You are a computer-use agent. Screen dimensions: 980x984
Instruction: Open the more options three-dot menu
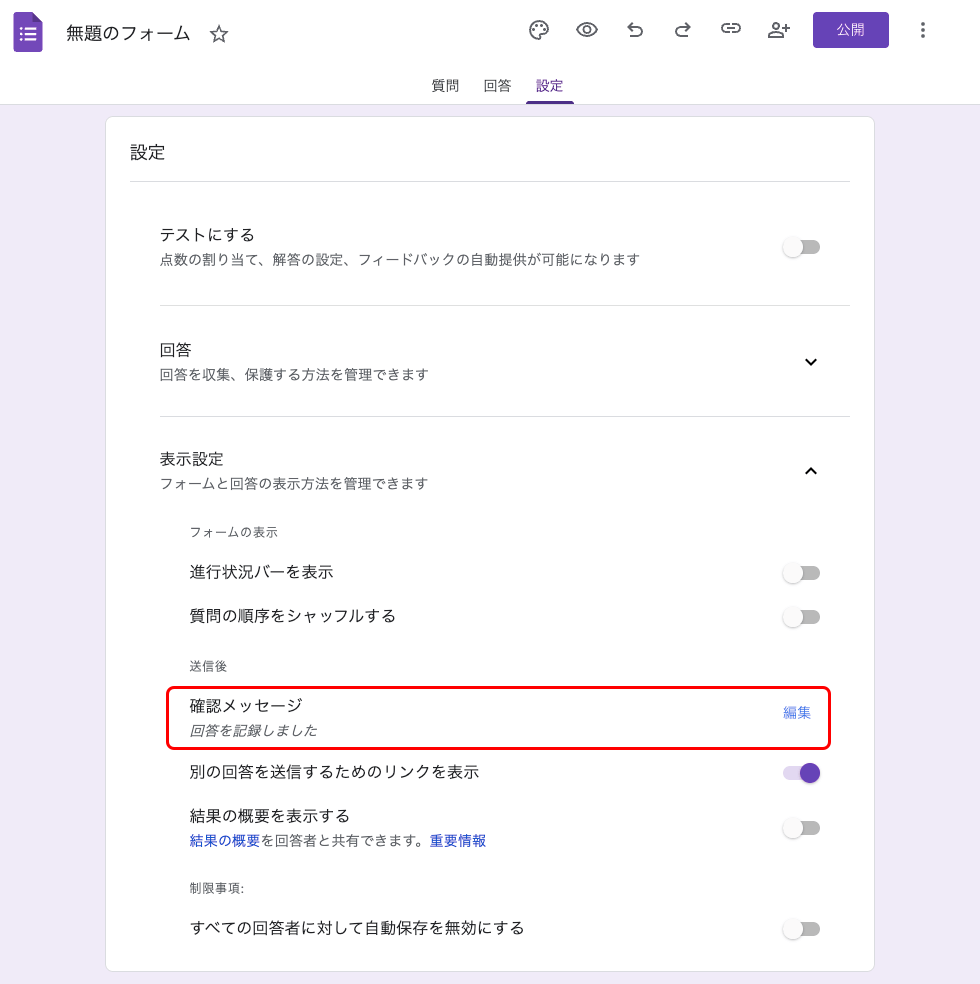click(x=923, y=30)
